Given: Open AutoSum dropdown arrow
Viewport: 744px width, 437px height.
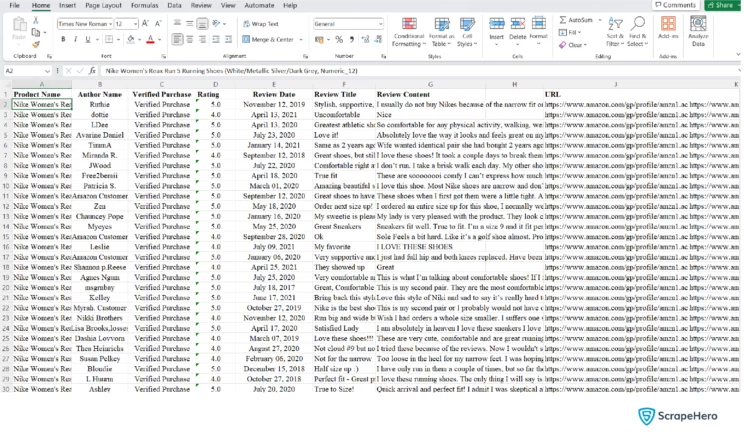Looking at the screenshot, I should (x=600, y=20).
